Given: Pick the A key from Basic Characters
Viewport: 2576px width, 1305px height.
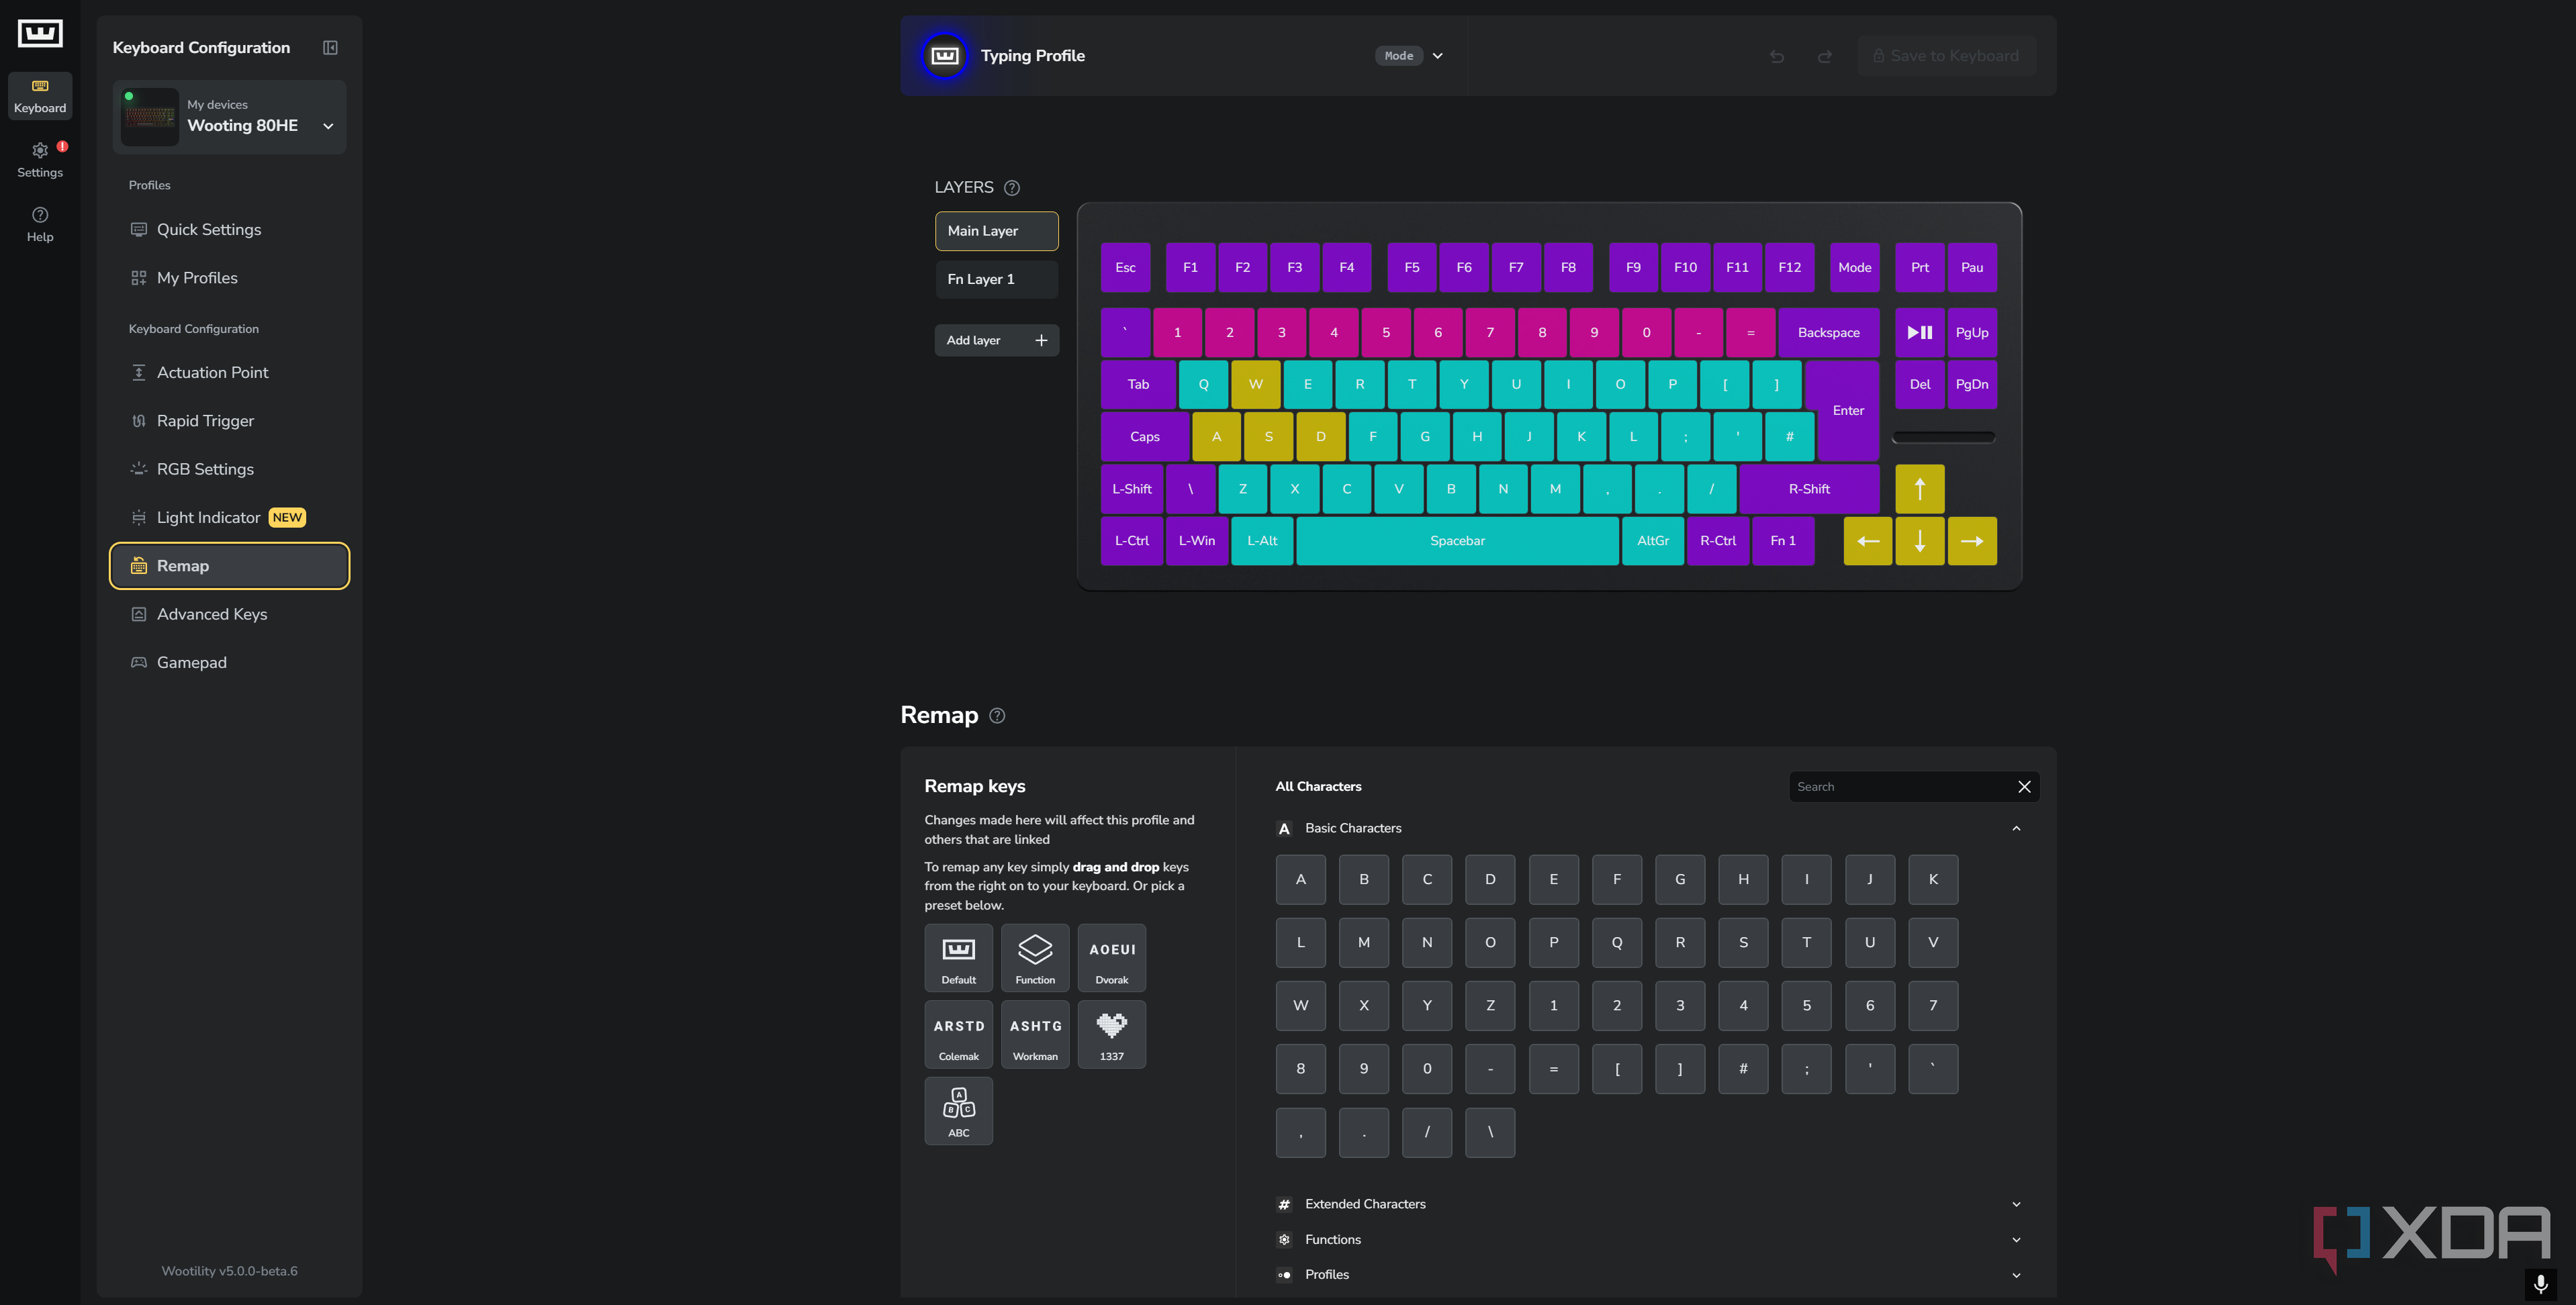Looking at the screenshot, I should tap(1300, 879).
